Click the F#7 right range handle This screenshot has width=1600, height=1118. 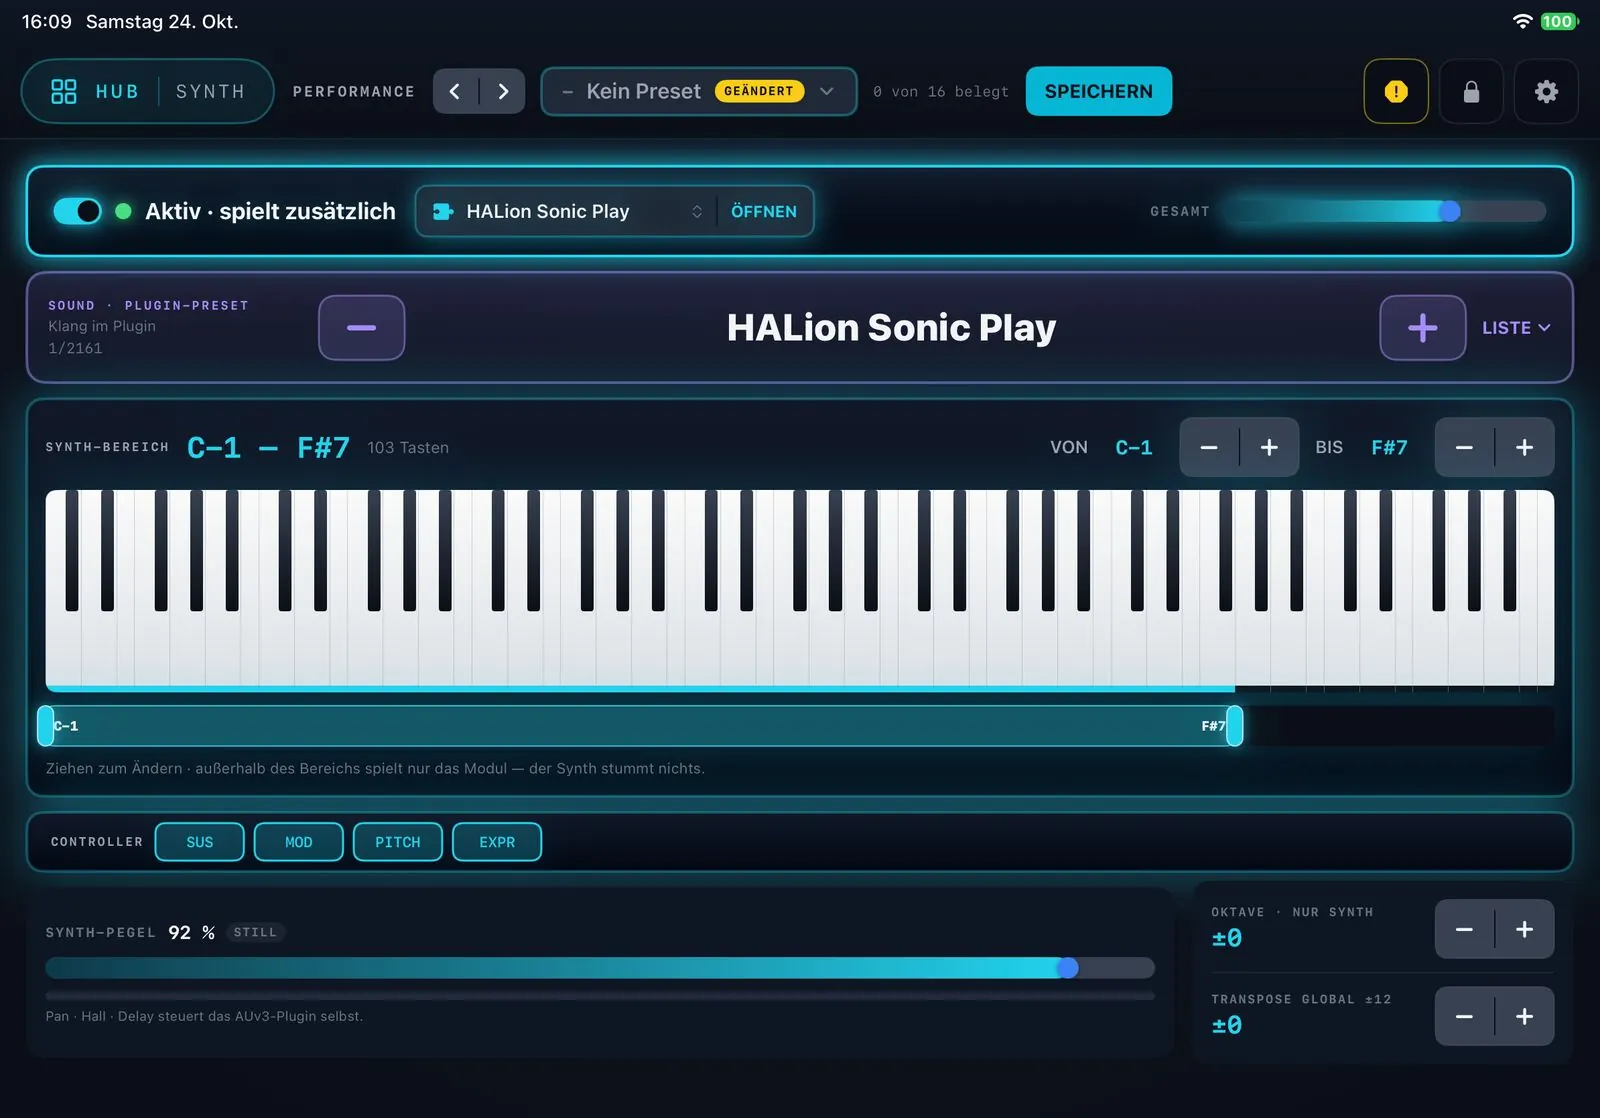coord(1235,726)
